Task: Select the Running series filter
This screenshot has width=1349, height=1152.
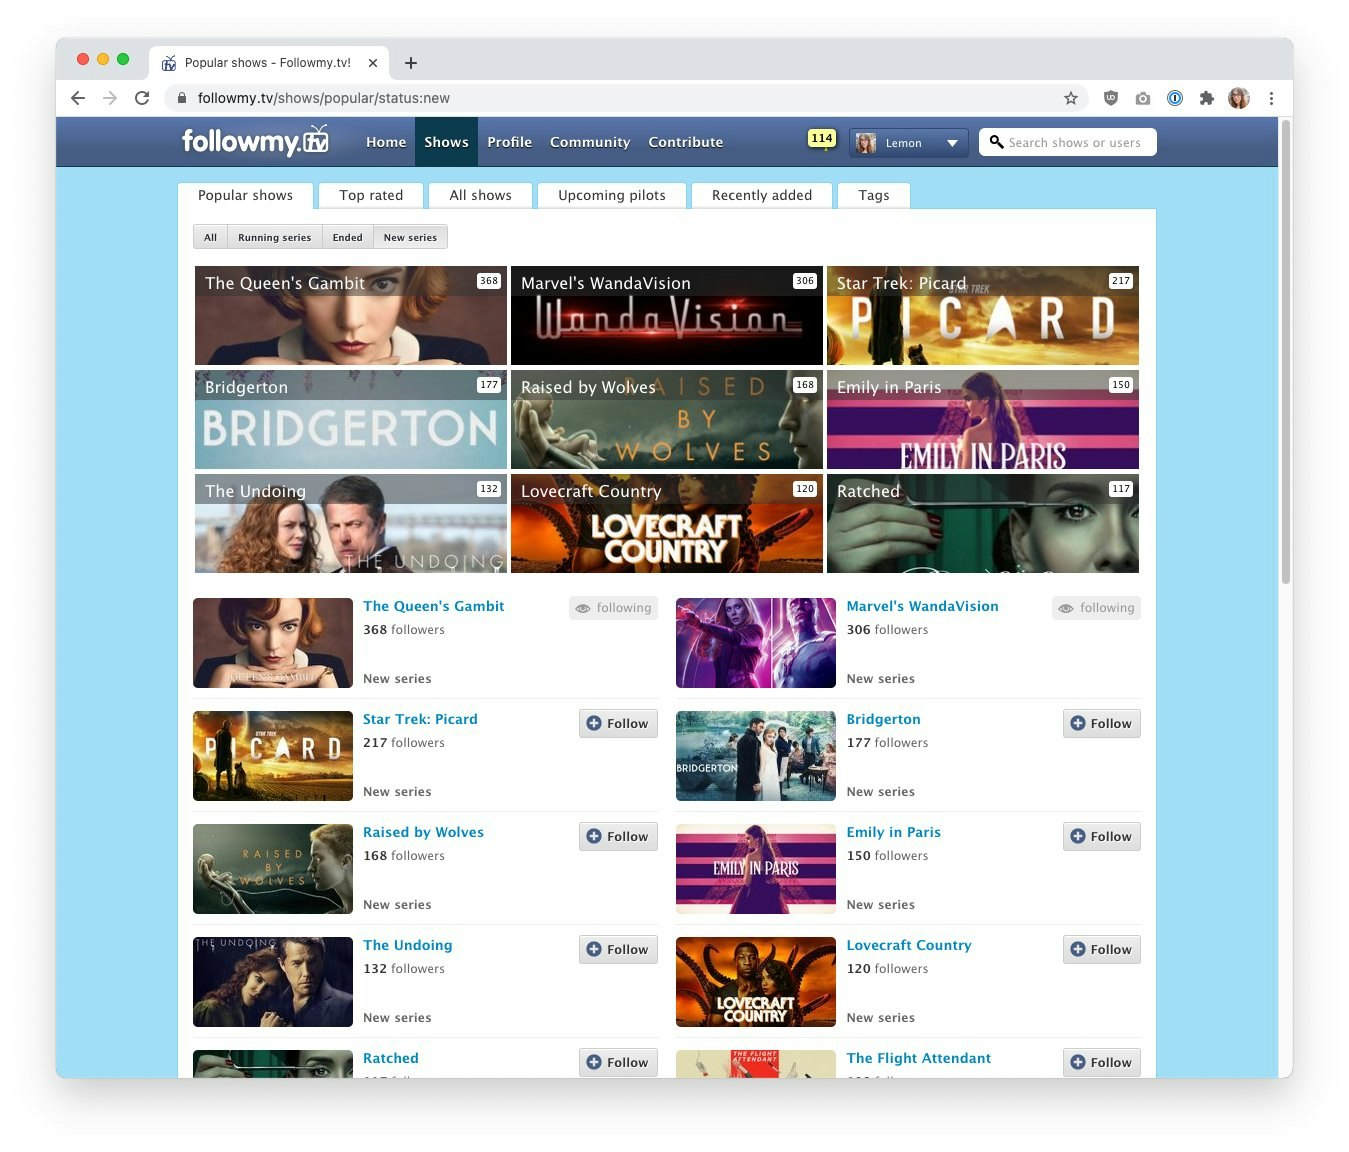Action: coord(274,237)
